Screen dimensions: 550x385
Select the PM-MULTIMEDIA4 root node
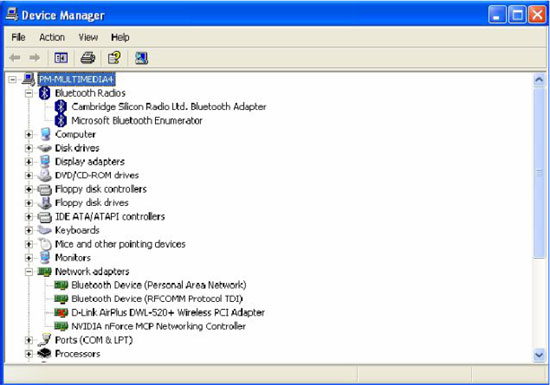point(76,80)
